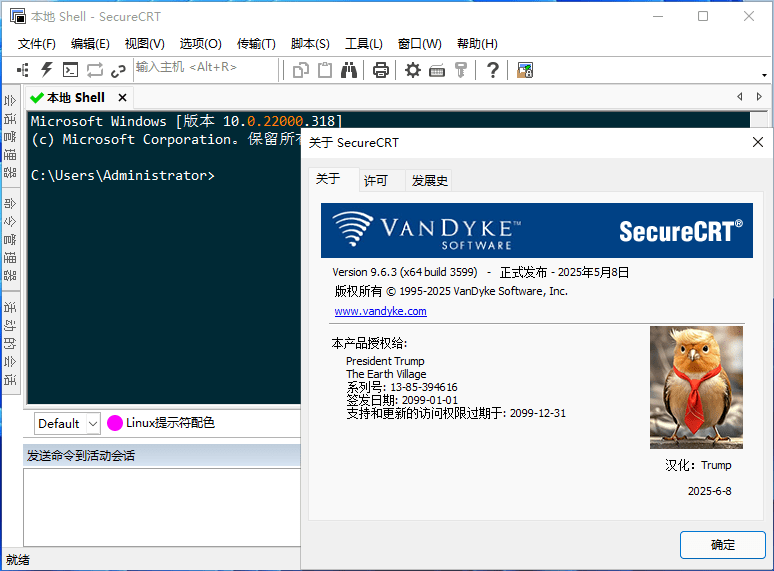Switch to the 发展史 tab in About dialog

click(x=429, y=180)
